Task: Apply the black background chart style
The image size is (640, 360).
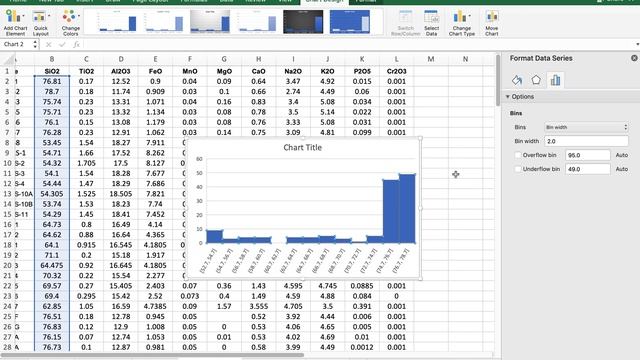Action: click(x=303, y=22)
